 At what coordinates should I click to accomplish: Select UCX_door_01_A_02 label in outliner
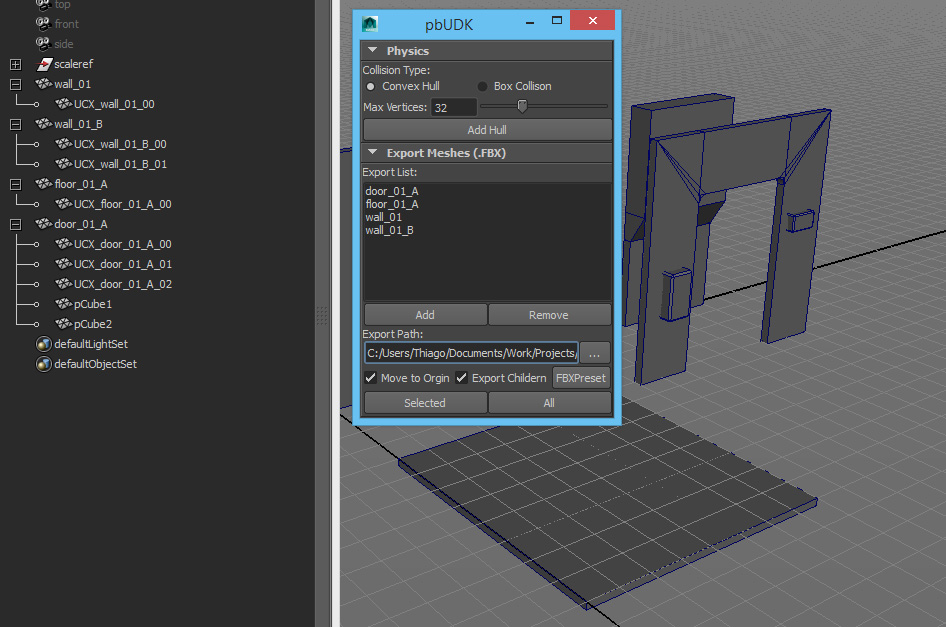coord(123,284)
